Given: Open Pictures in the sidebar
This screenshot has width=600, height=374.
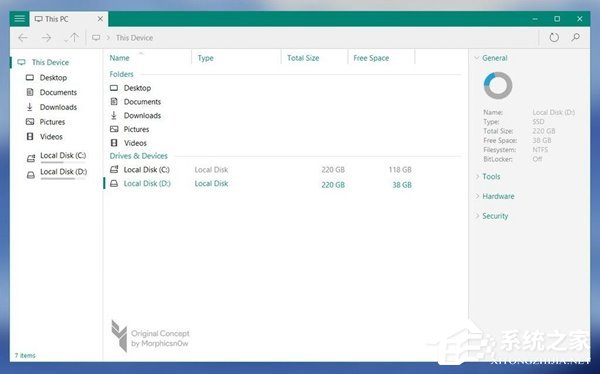Looking at the screenshot, I should click(52, 122).
